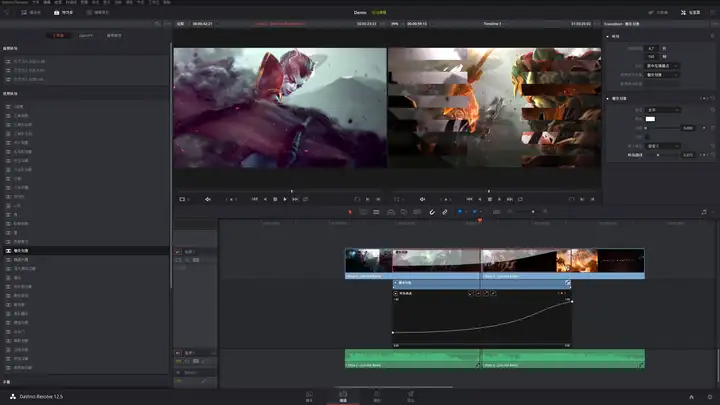The image size is (720, 405).
Task: Switch to the Edit page
Action: click(x=343, y=396)
